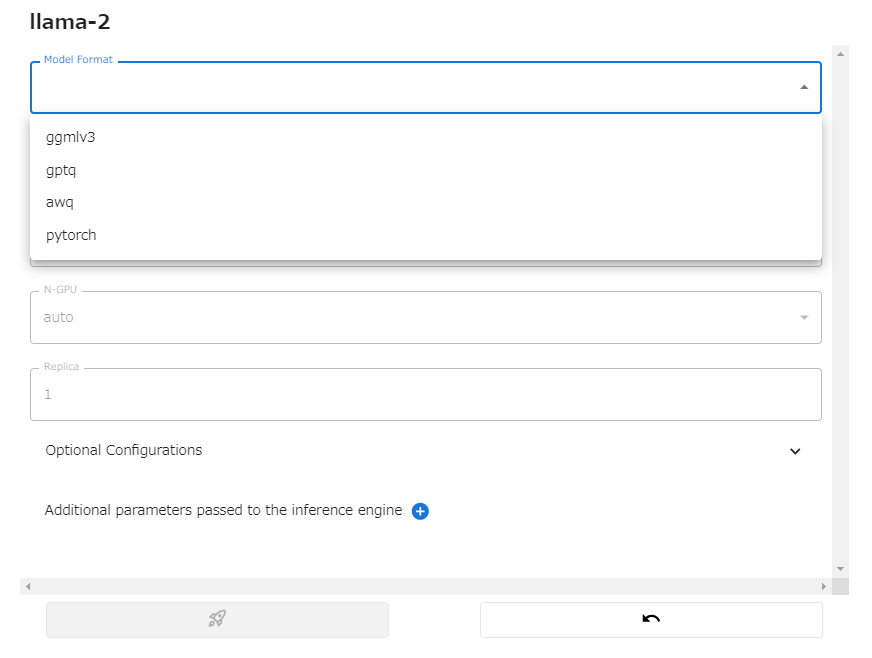Expand the Optional Configurations section

[425, 451]
